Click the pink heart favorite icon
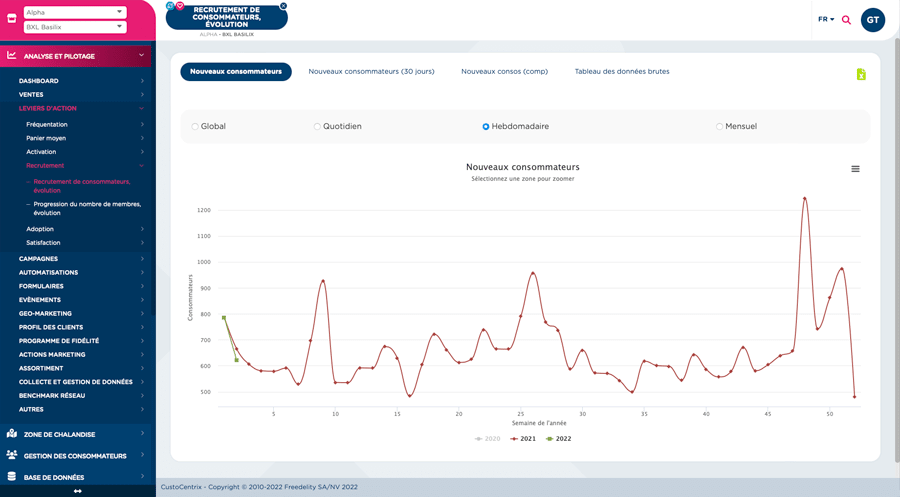 tap(180, 6)
